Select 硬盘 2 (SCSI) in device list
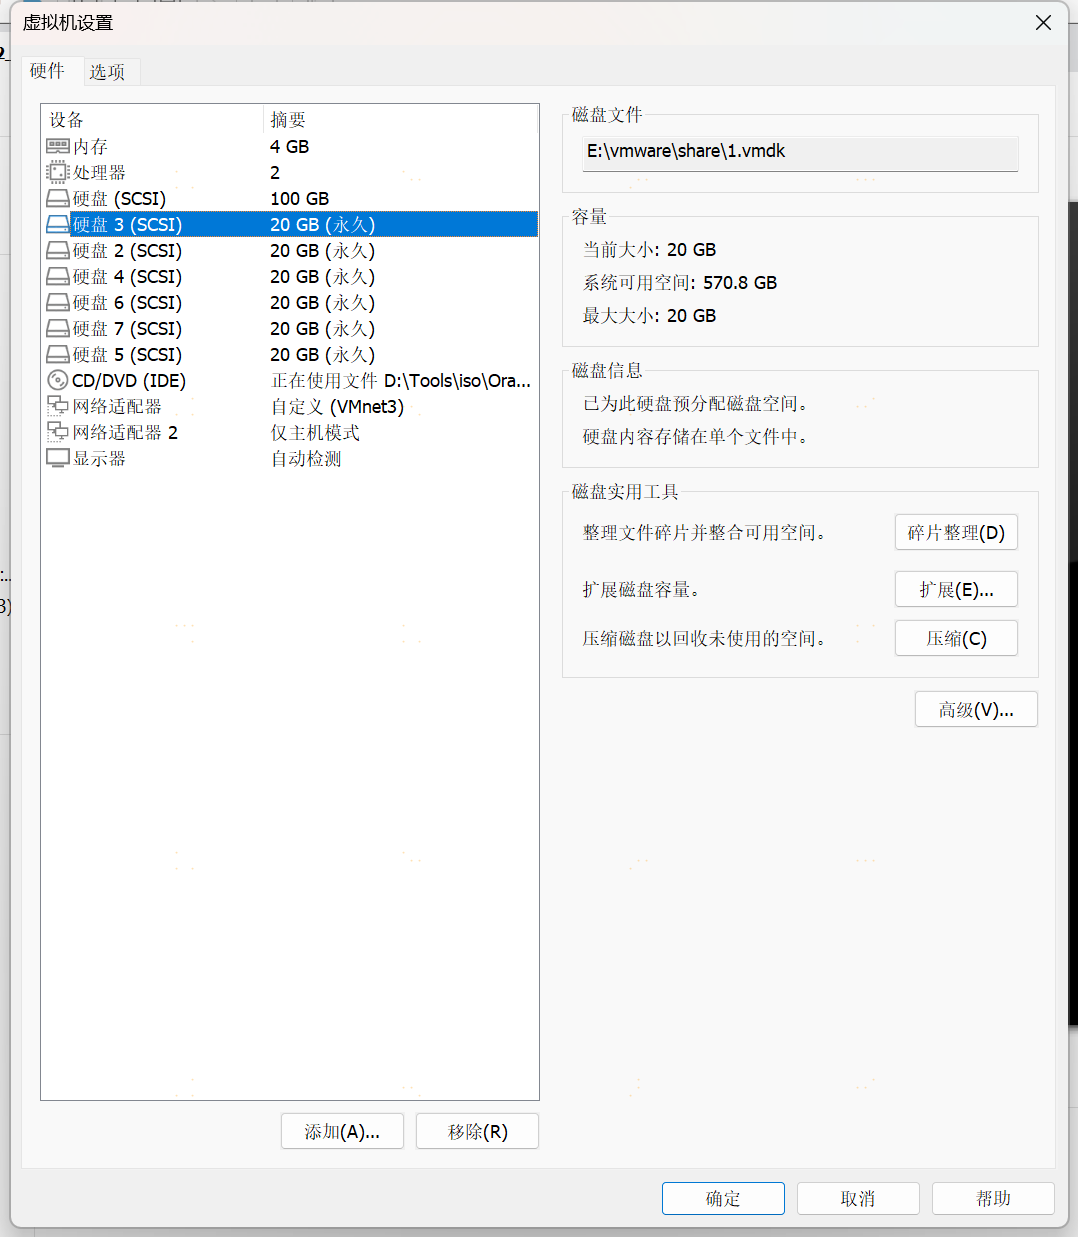This screenshot has width=1078, height=1237. point(127,251)
